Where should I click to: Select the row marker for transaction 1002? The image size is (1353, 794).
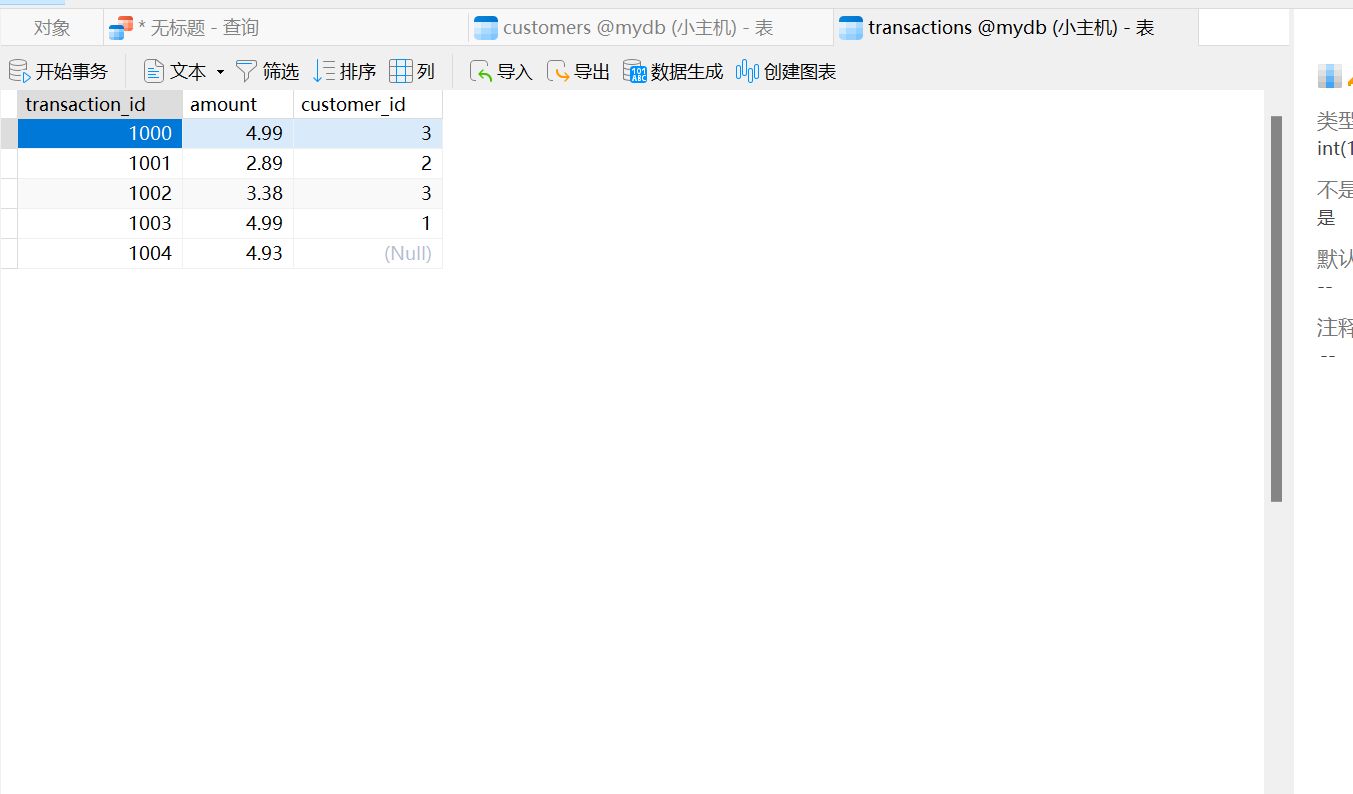pyautogui.click(x=9, y=193)
